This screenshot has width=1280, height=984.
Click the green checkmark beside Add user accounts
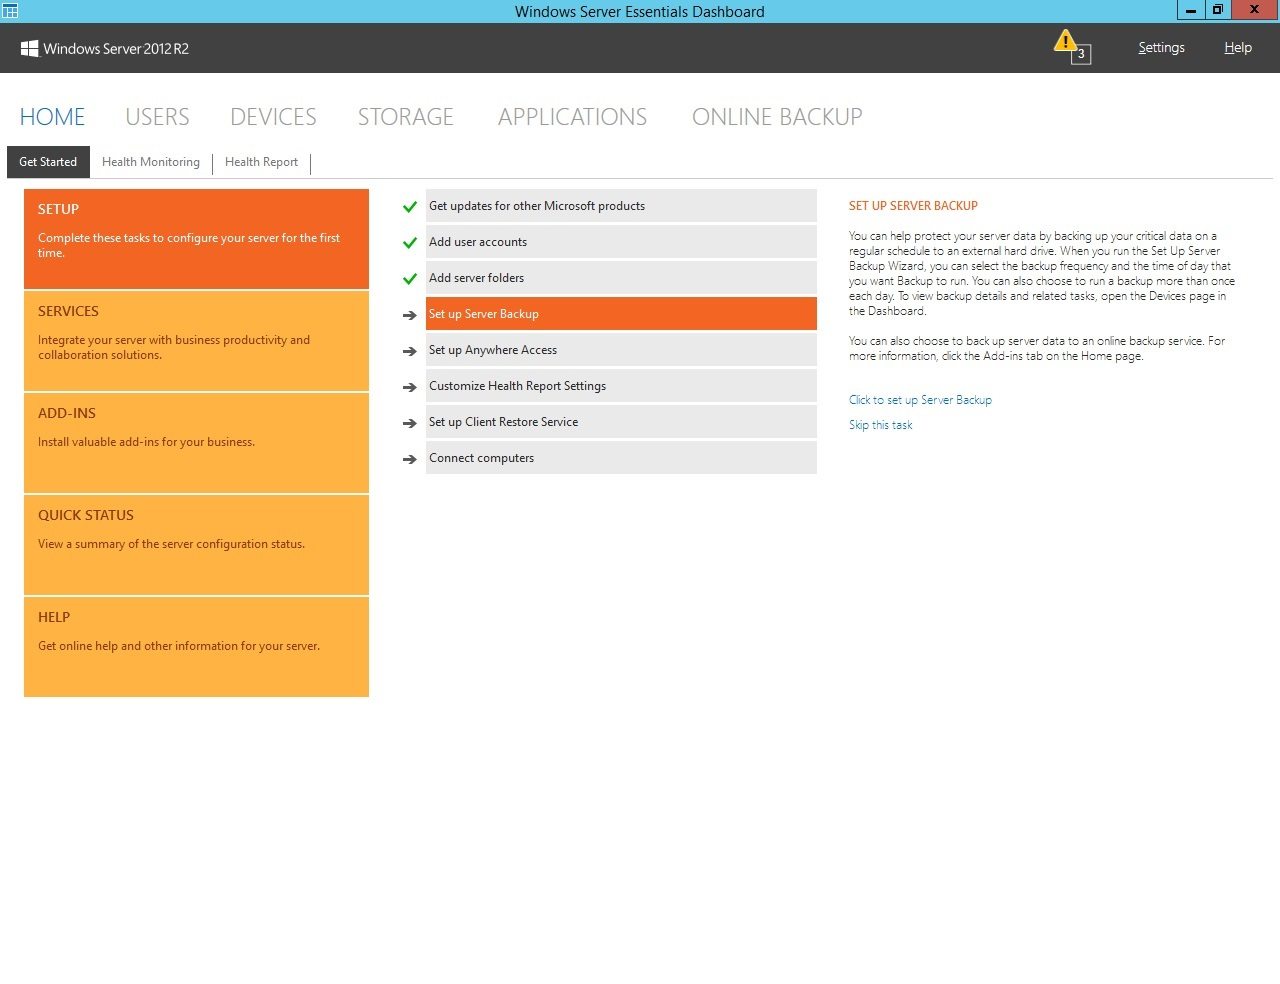pyautogui.click(x=409, y=243)
